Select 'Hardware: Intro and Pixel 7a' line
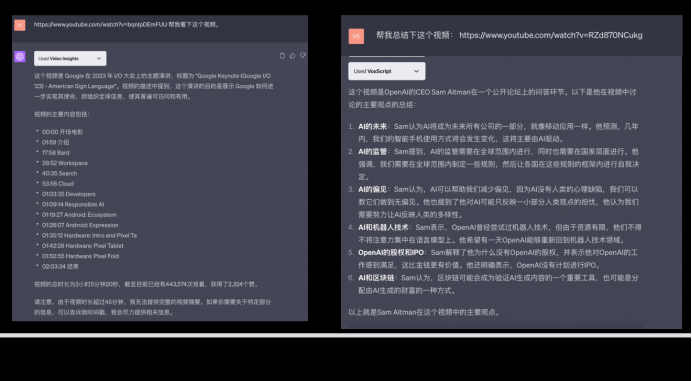The height and width of the screenshot is (381, 692). (x=89, y=236)
